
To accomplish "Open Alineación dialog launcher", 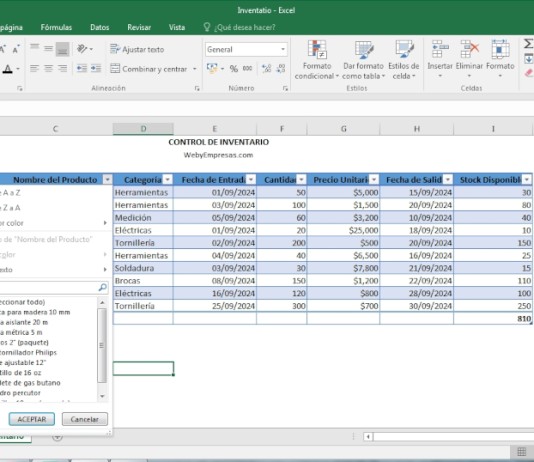I will pos(197,89).
